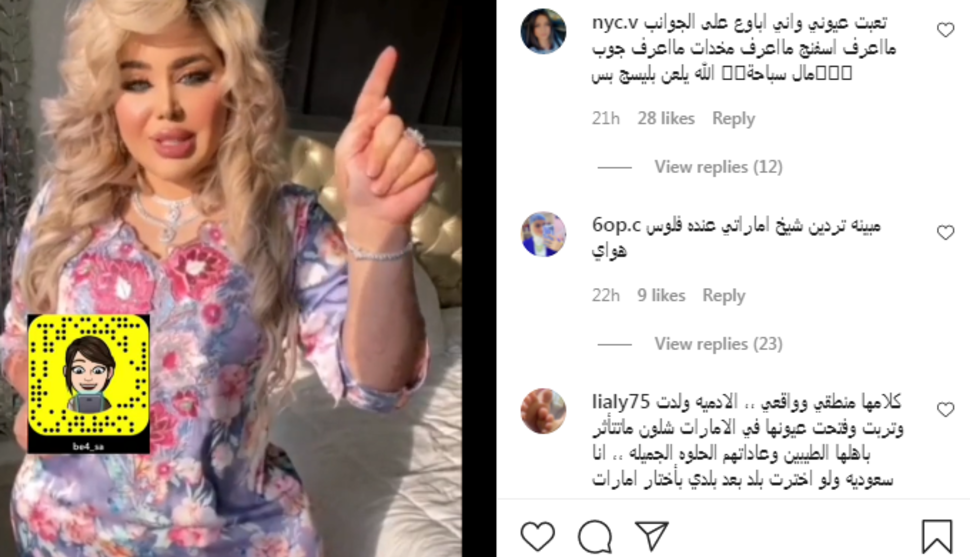Image resolution: width=970 pixels, height=557 pixels.
Task: Share the post via the paper plane icon
Action: (x=651, y=535)
